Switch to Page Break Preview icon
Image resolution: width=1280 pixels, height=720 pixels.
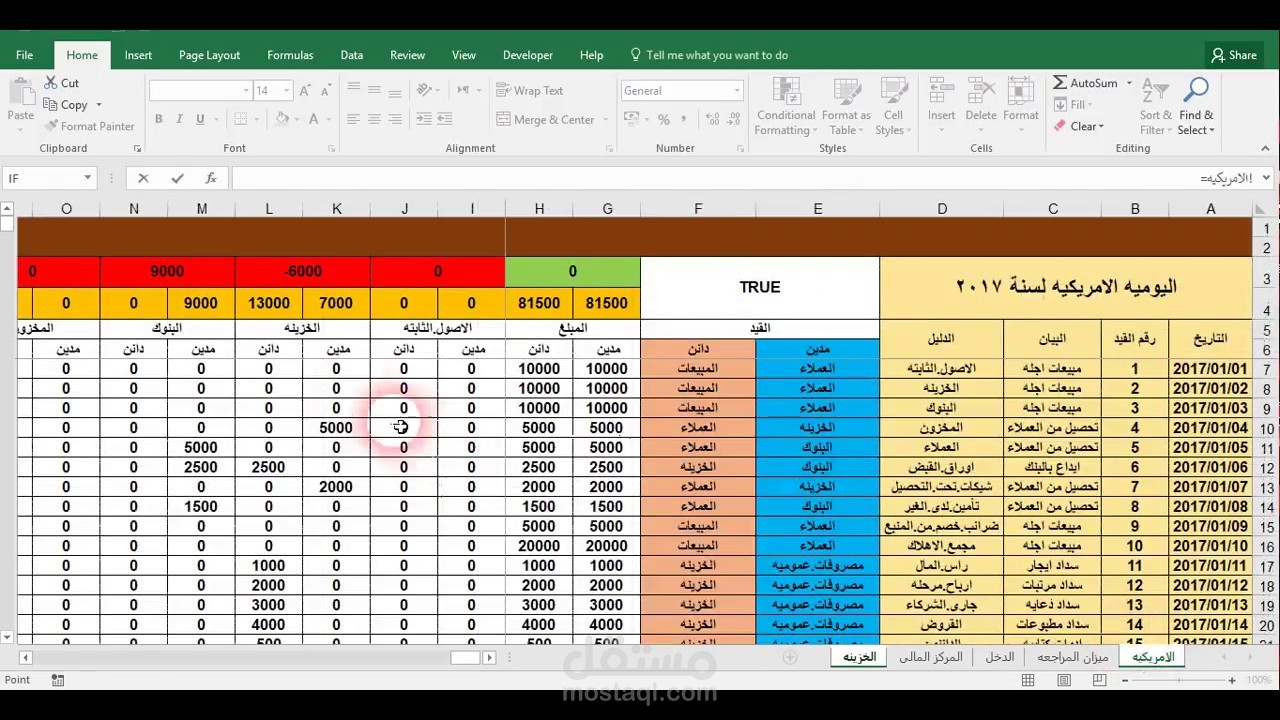(x=1100, y=680)
